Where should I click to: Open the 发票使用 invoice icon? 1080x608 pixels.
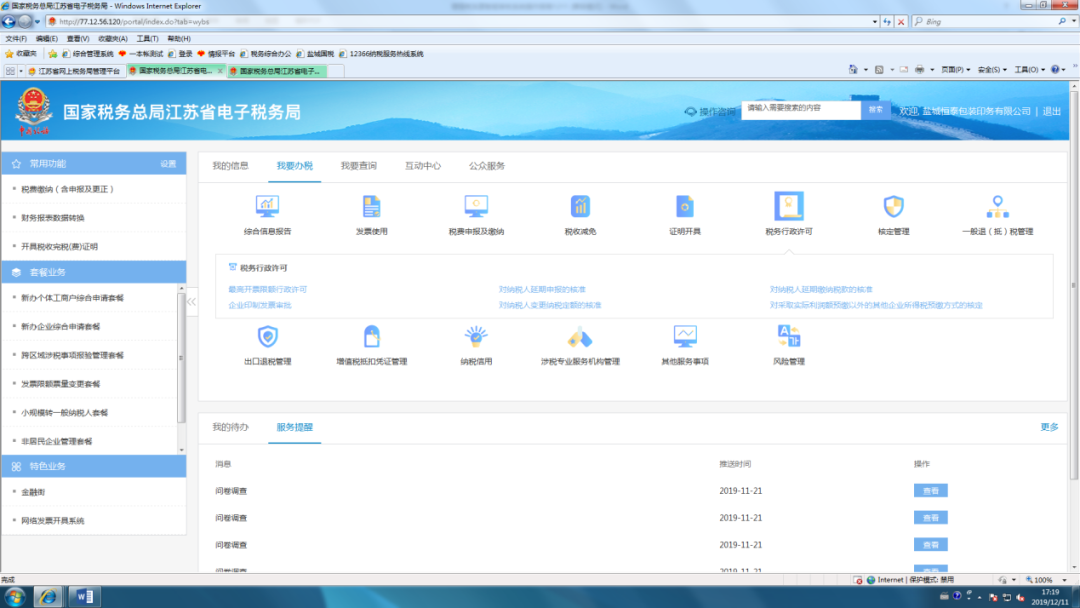371,206
